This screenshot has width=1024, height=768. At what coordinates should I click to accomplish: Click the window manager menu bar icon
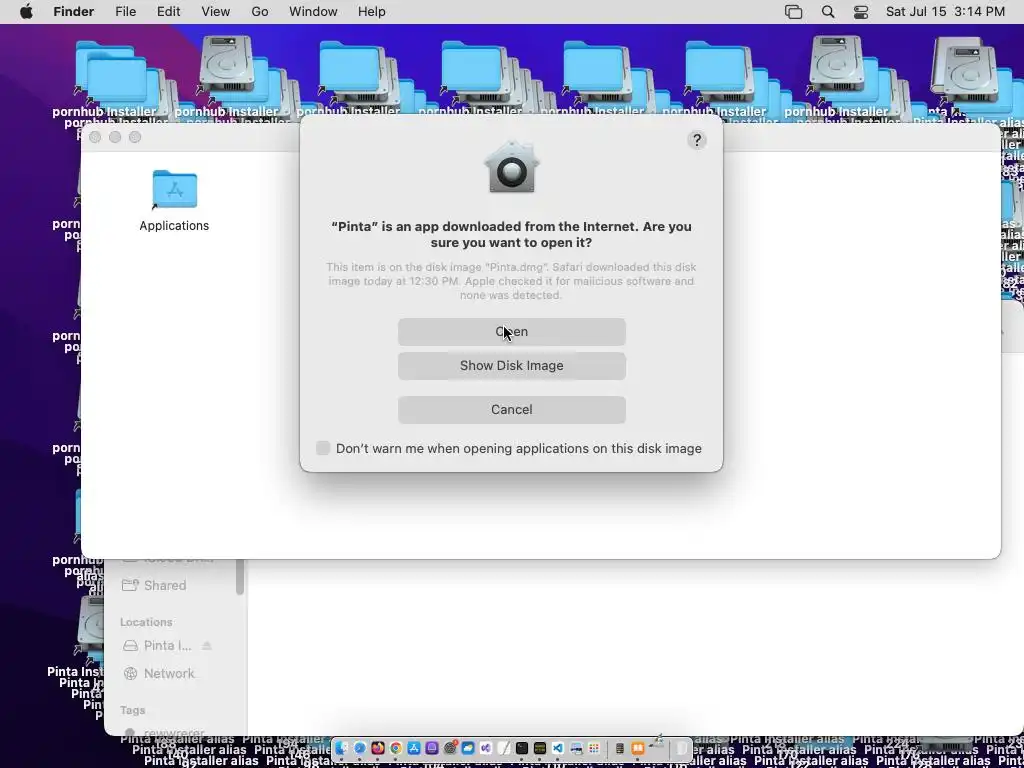[793, 12]
